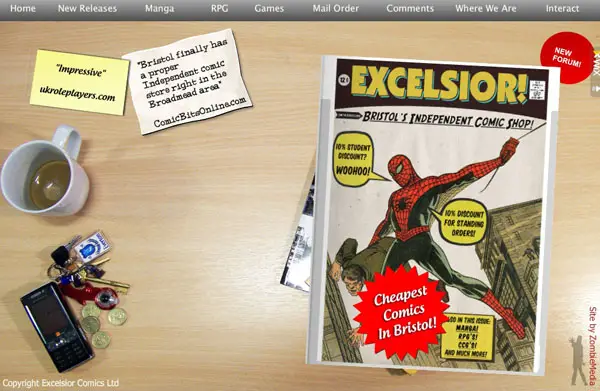Select Interact in the navigation bar
The width and height of the screenshot is (600, 391).
coord(562,8)
